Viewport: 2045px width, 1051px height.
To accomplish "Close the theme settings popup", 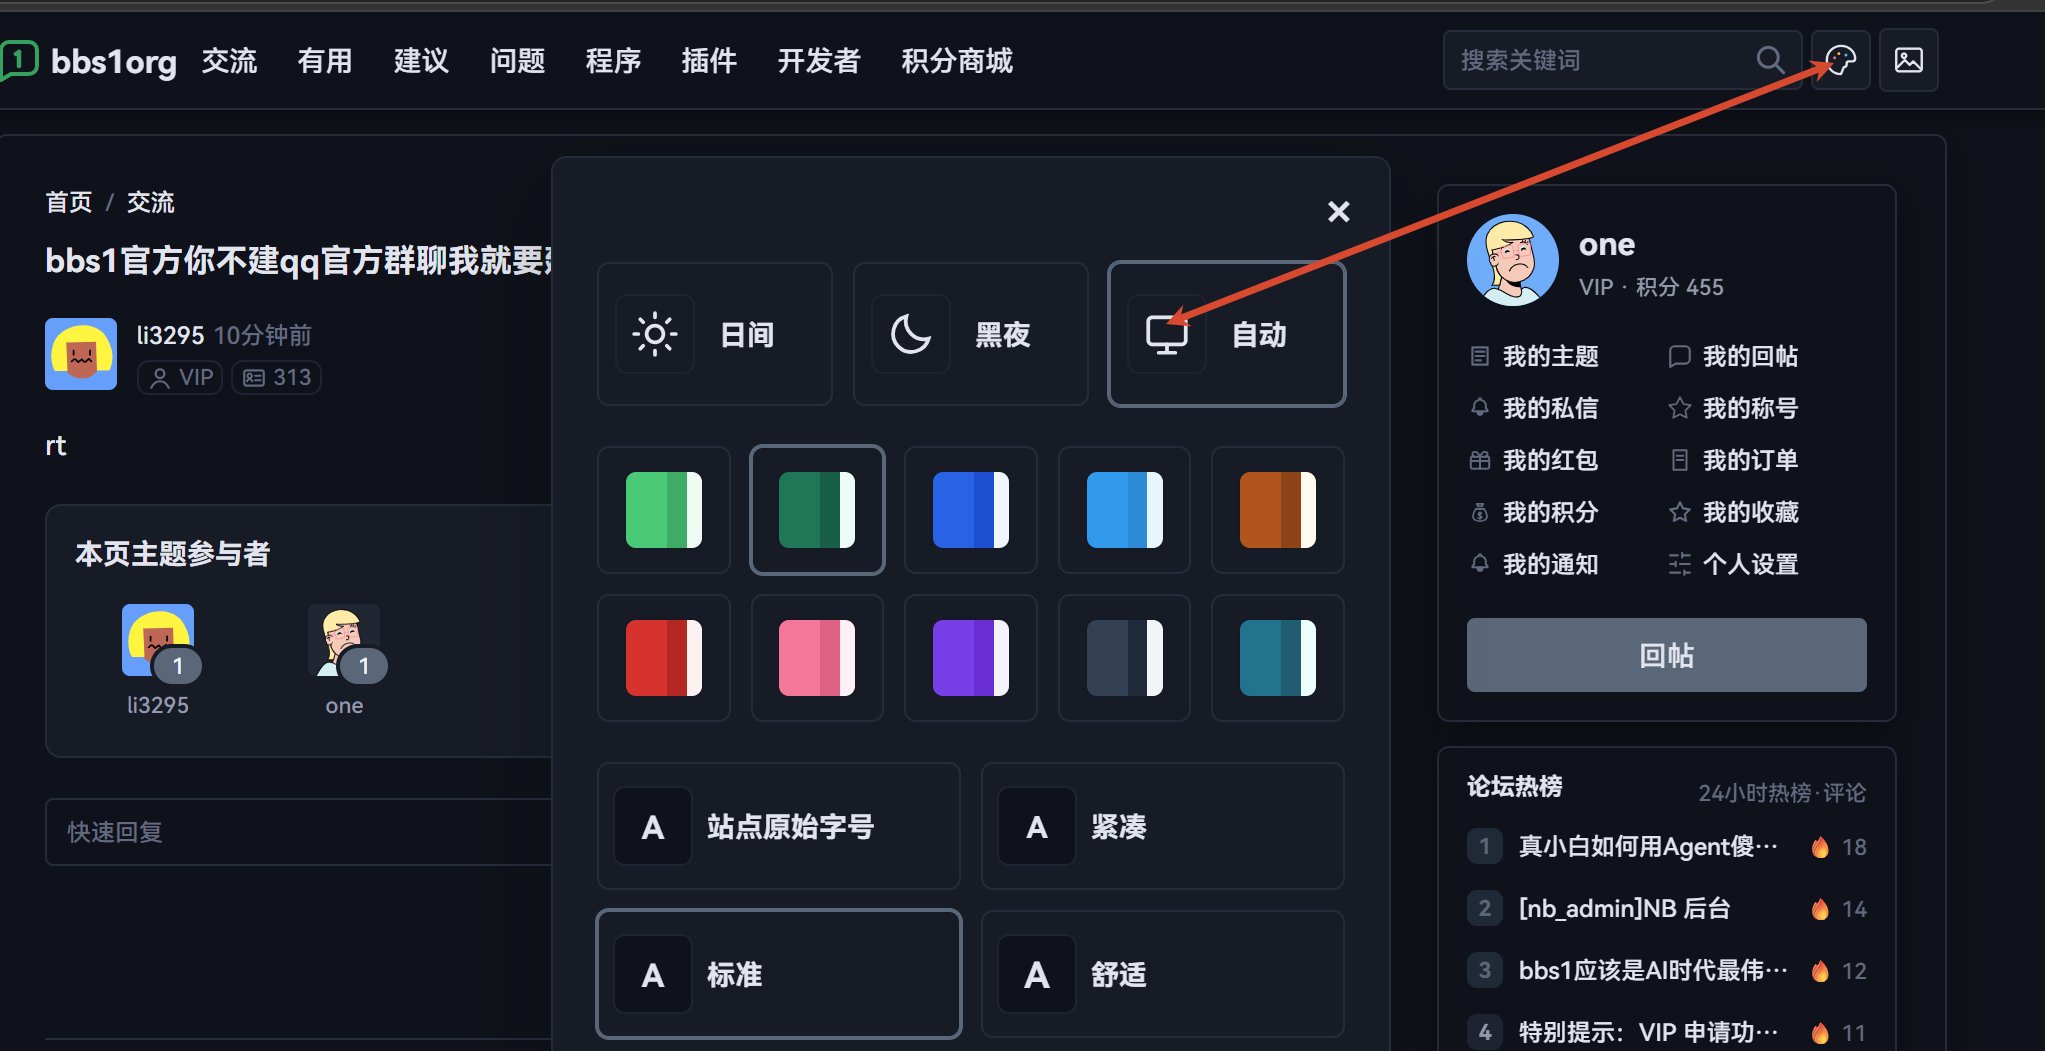I will click(1338, 211).
